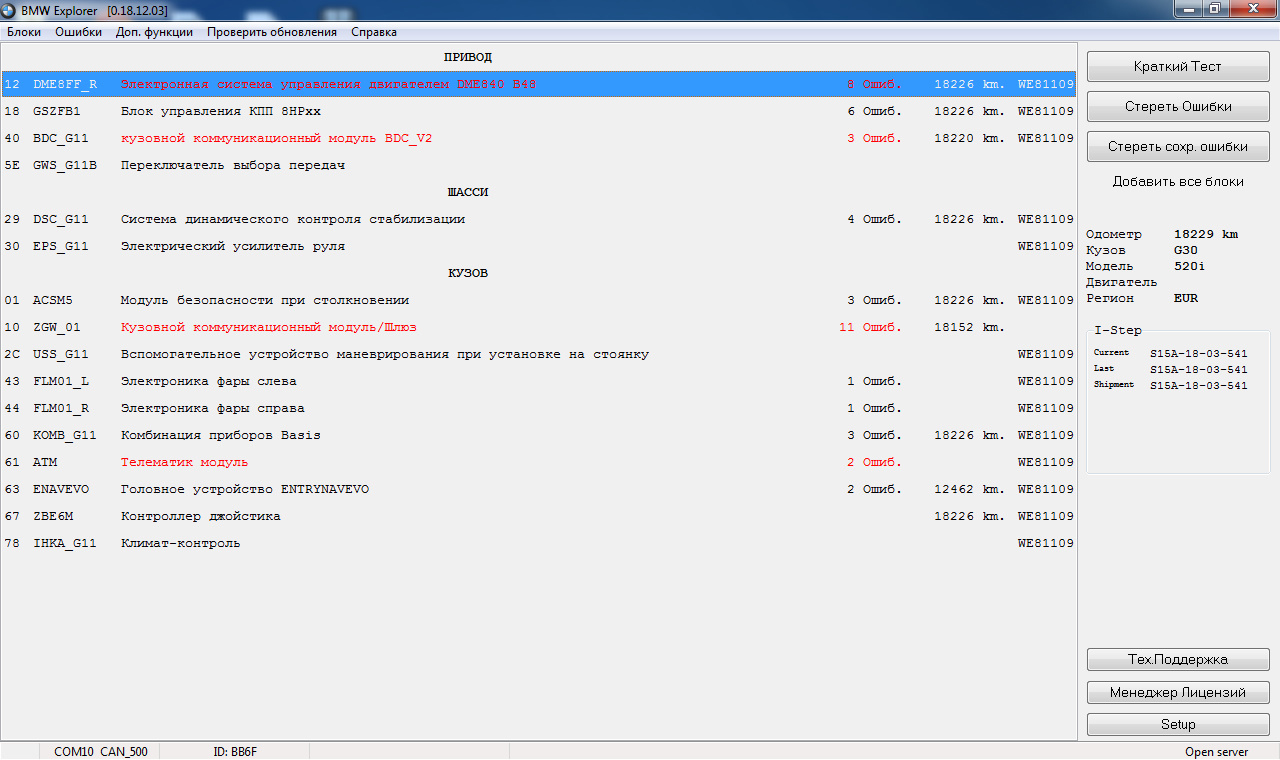The height and width of the screenshot is (760, 1280).
Task: Select the ZGW_01 gateway module row
Action: (539, 327)
